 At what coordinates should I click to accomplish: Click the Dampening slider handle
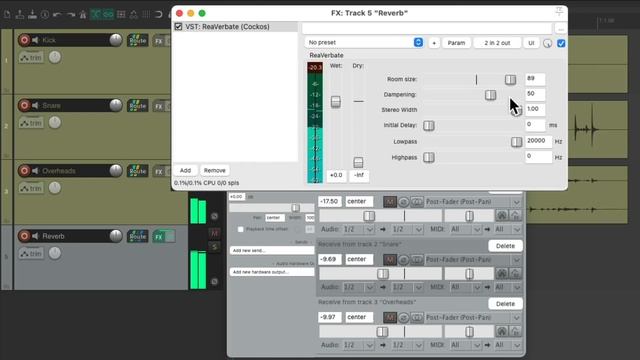491,95
